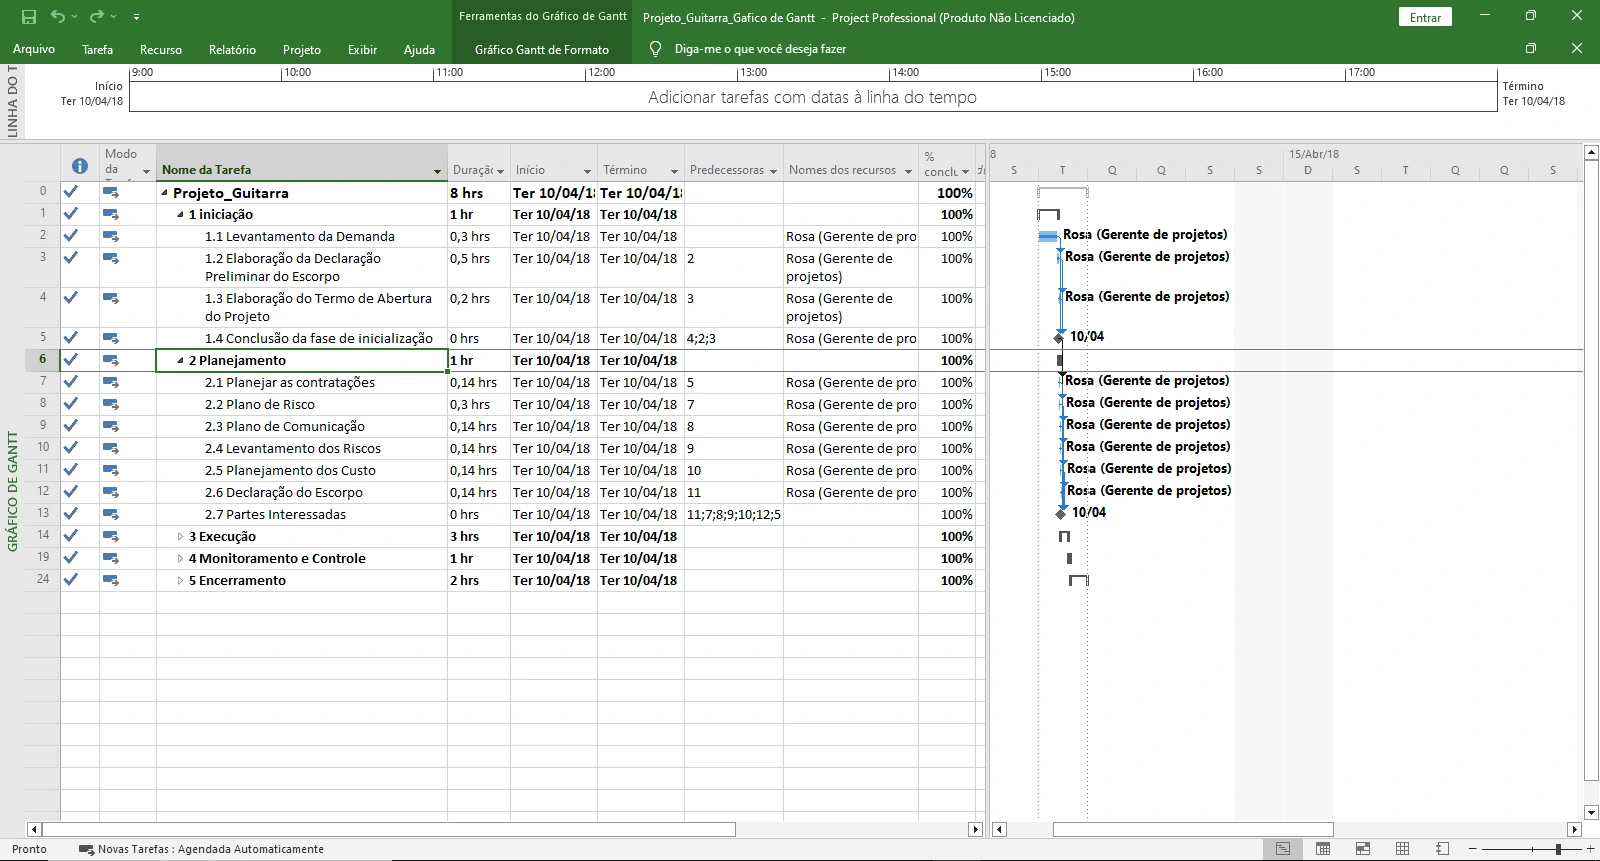Image resolution: width=1600 pixels, height=861 pixels.
Task: Click the 'Diga-me o que você deseja fazer' box
Action: (x=760, y=49)
